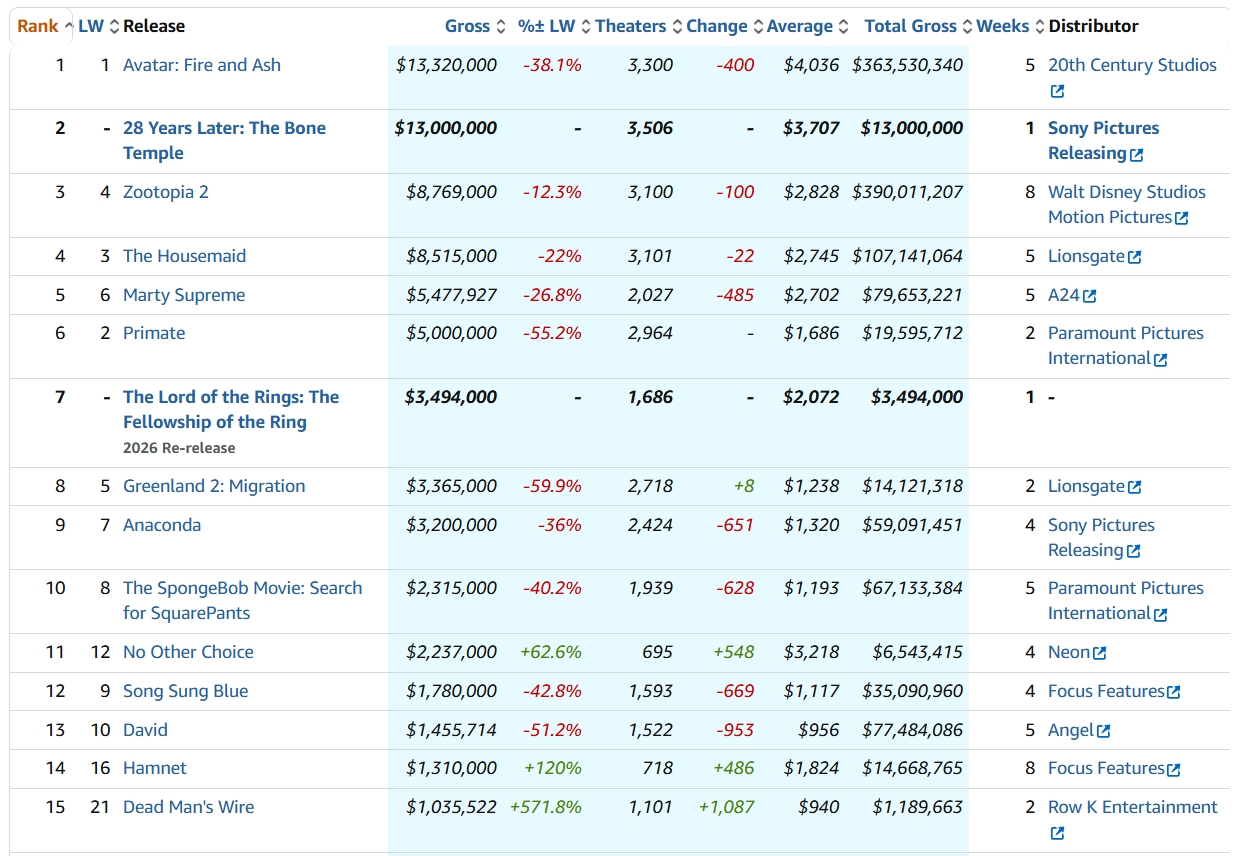The image size is (1237, 856).
Task: Click external link icon beside Angel distributor
Action: [x=1103, y=731]
